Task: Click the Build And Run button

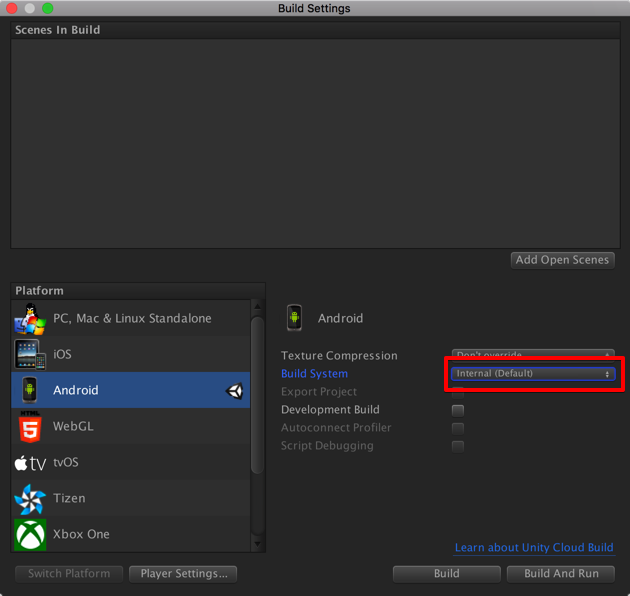Action: 561,573
